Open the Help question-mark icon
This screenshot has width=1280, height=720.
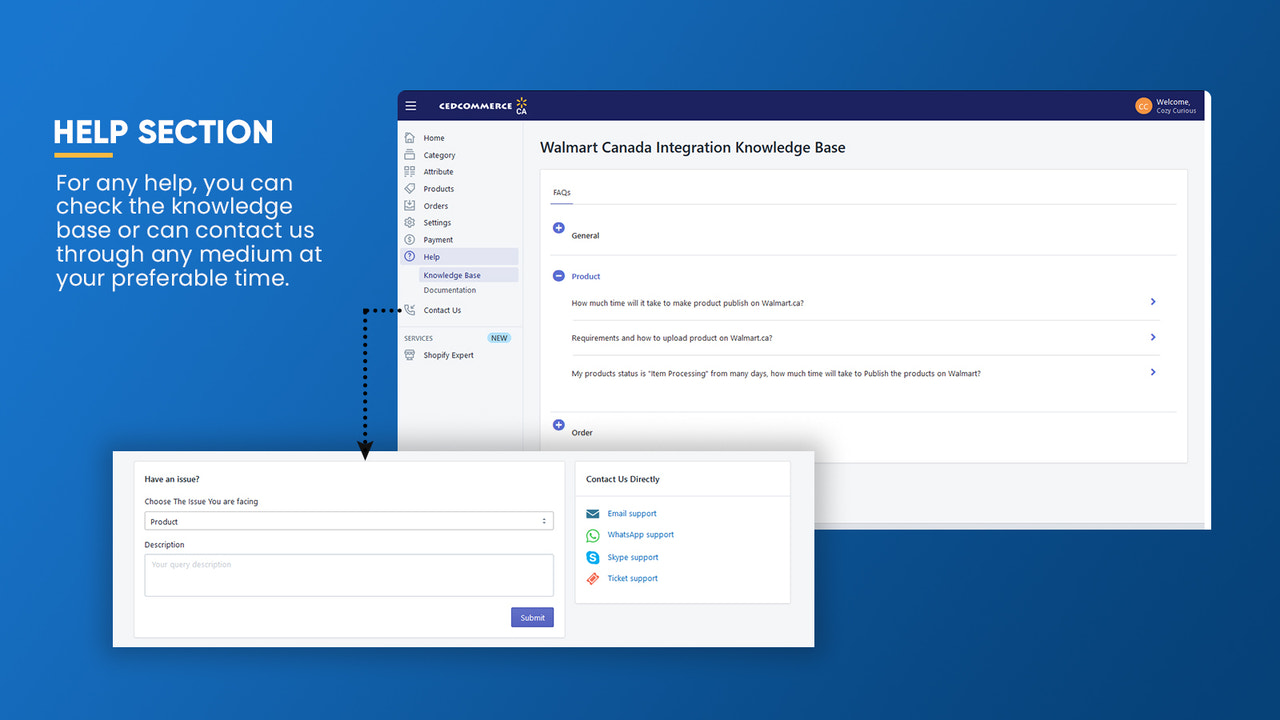411,256
